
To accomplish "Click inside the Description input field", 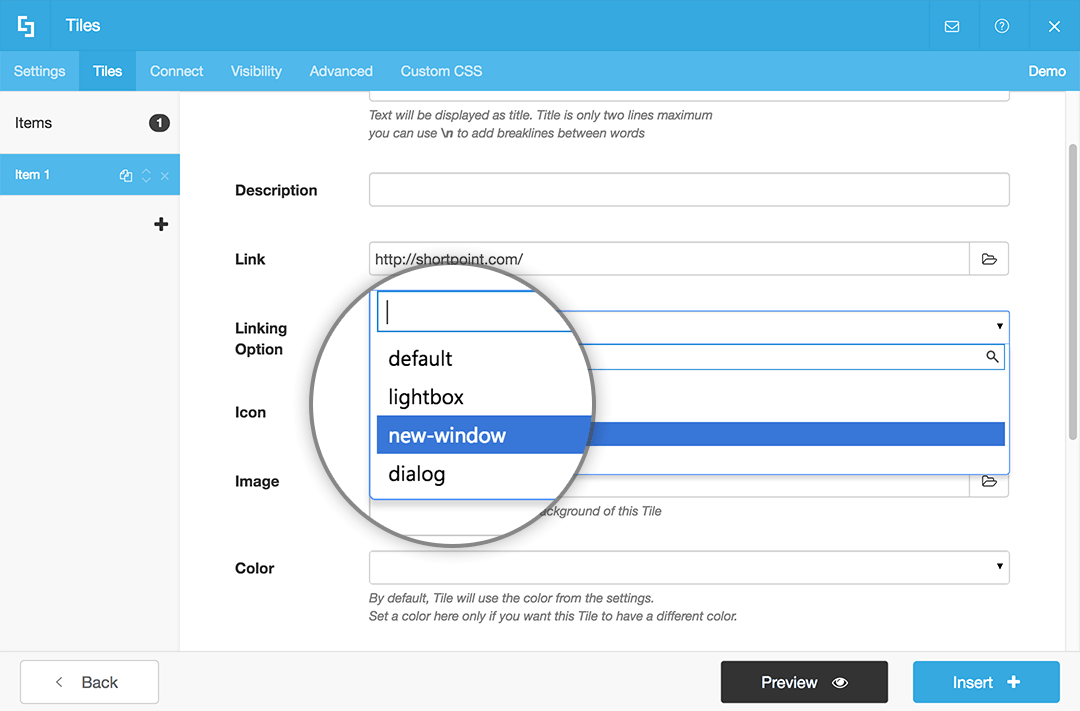I will [x=688, y=189].
